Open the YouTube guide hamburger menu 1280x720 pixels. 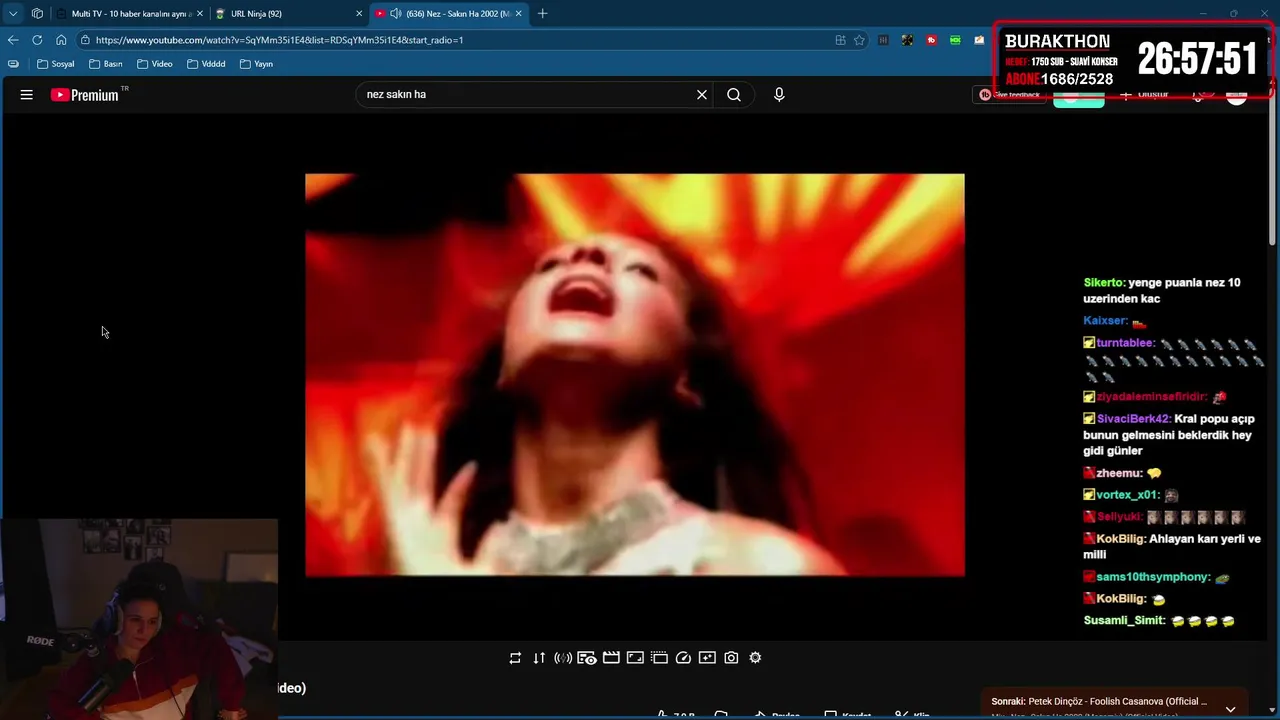pos(27,95)
